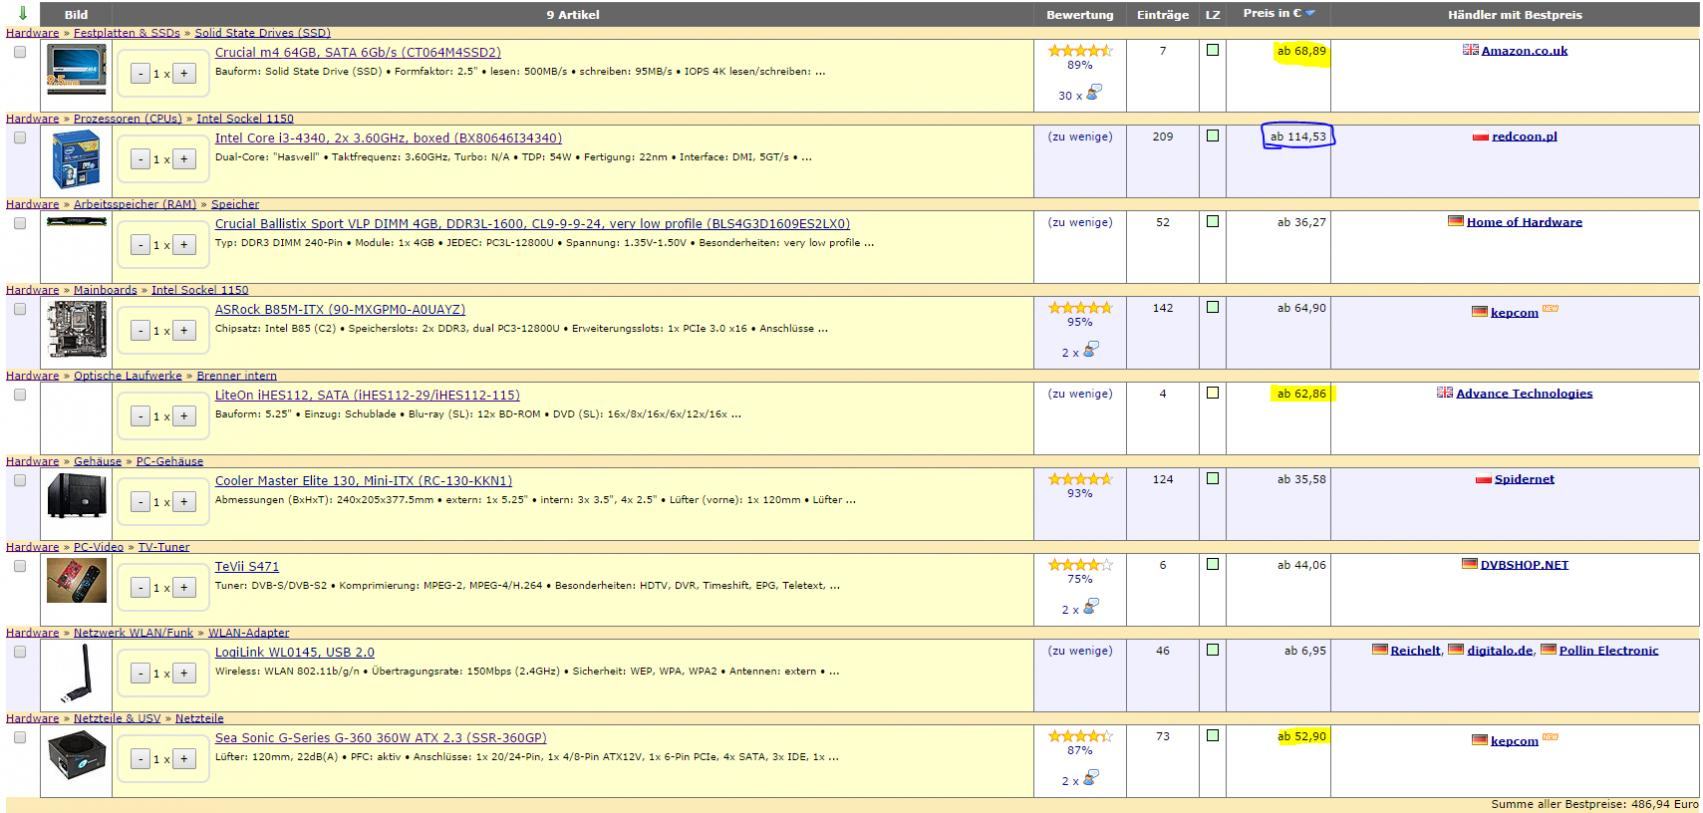This screenshot has width=1703, height=813.
Task: Open the 2 x reviews icon for ASRock B85M-ITX
Action: point(1091,350)
